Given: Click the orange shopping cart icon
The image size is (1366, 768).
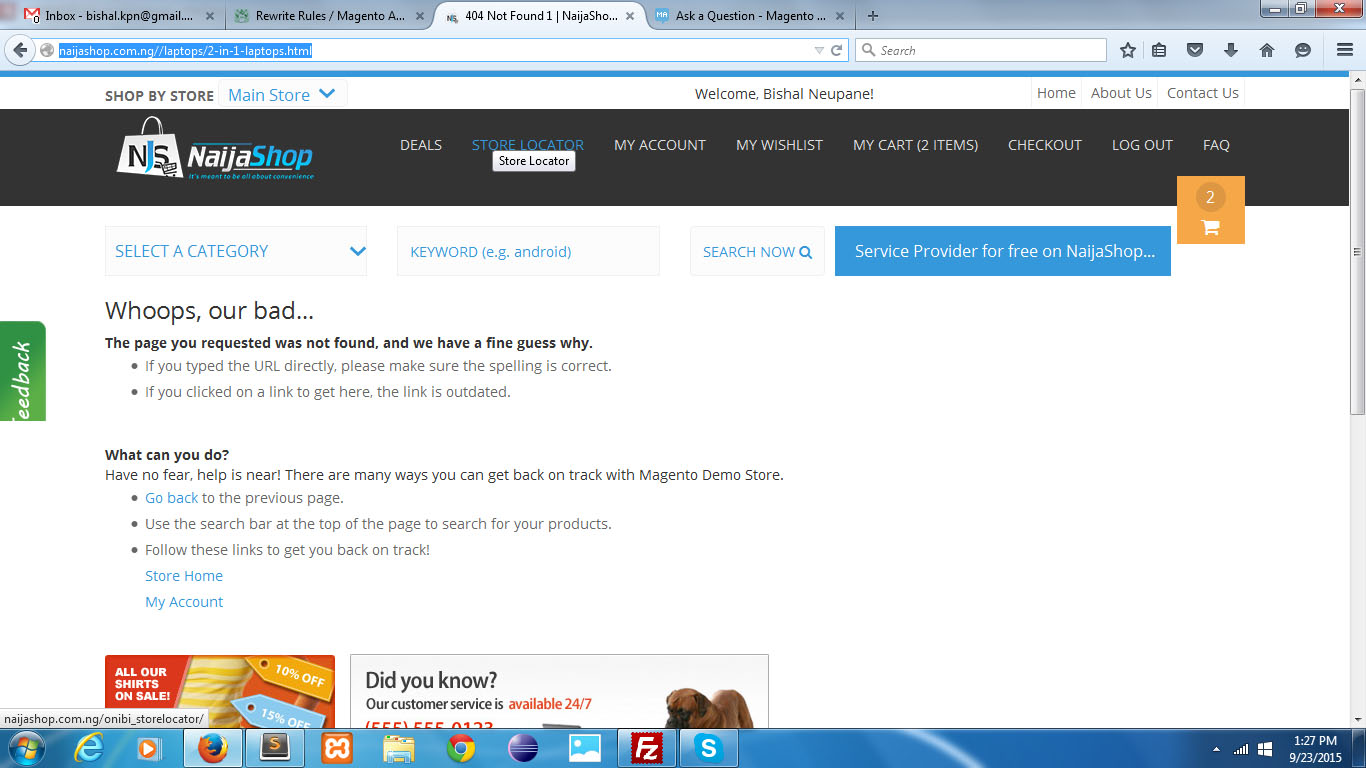Looking at the screenshot, I should (1210, 210).
